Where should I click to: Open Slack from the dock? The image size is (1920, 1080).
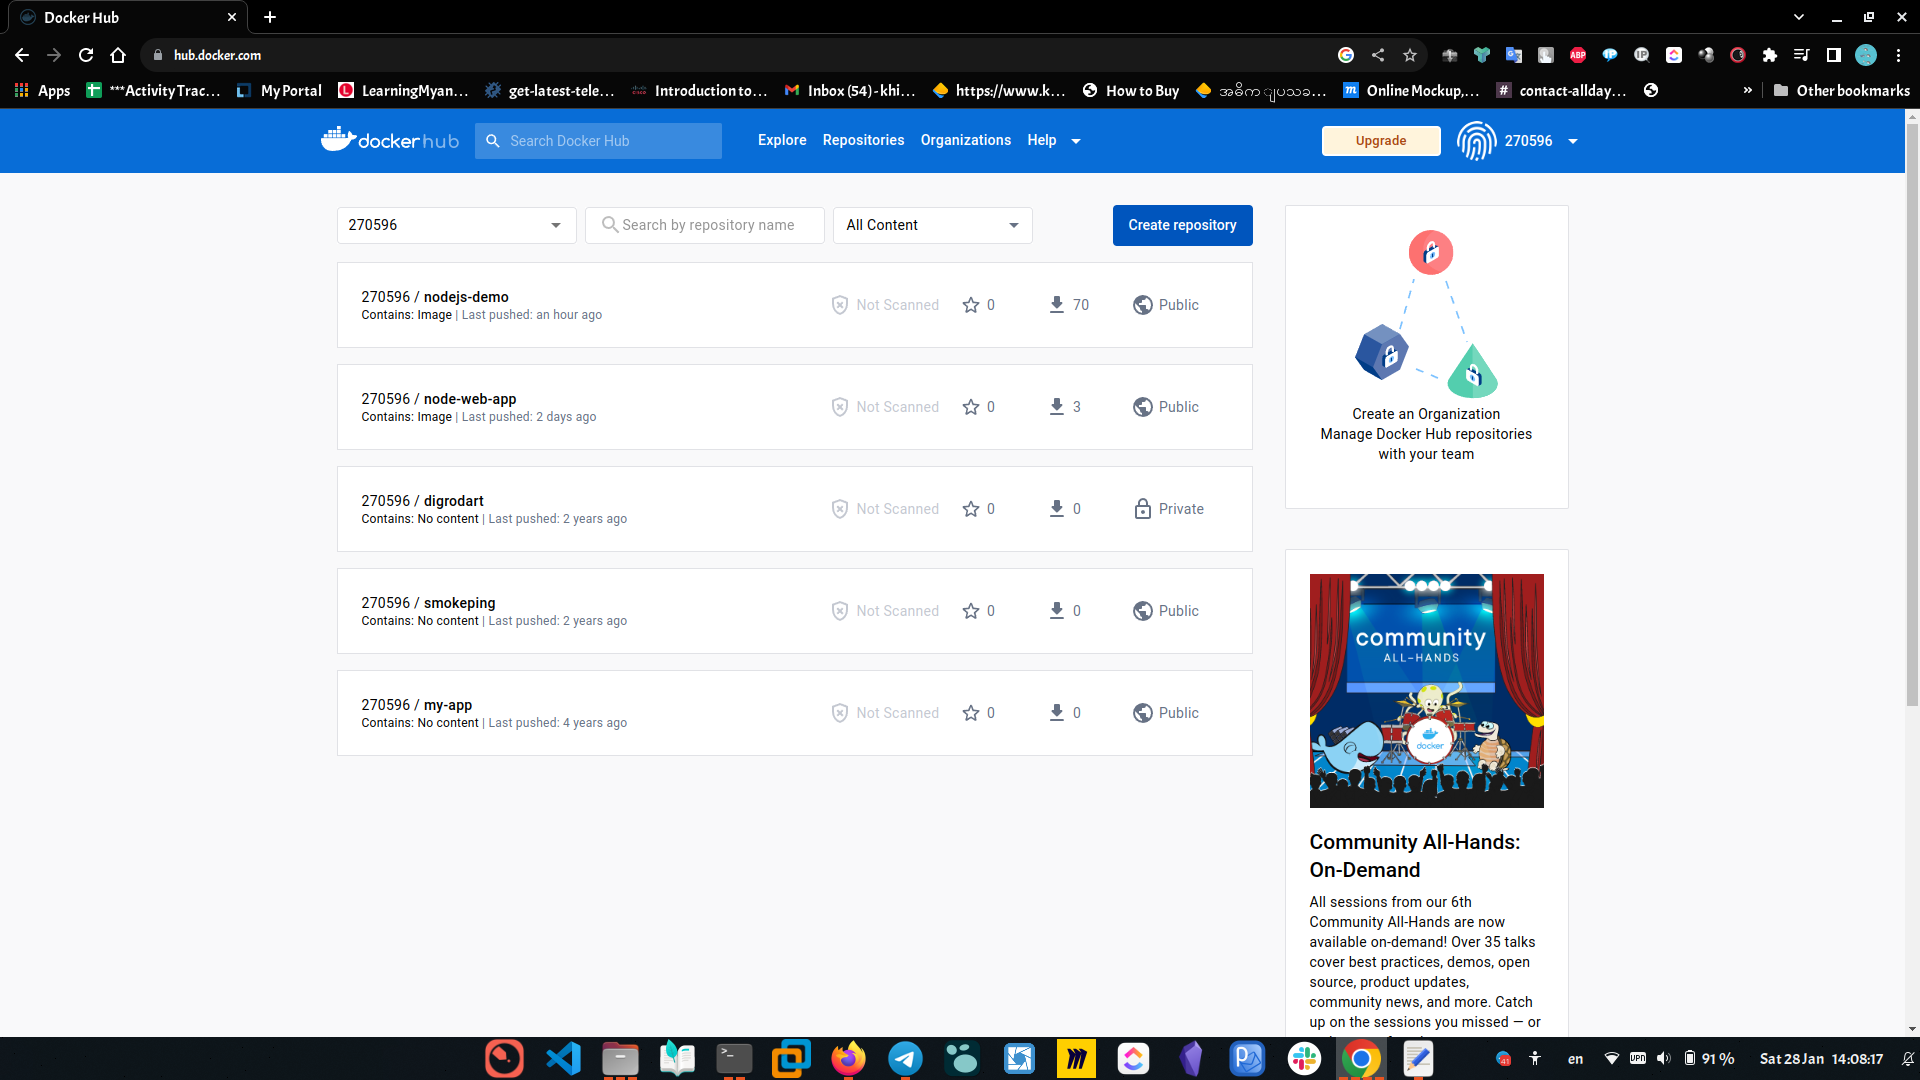pos(1304,1058)
